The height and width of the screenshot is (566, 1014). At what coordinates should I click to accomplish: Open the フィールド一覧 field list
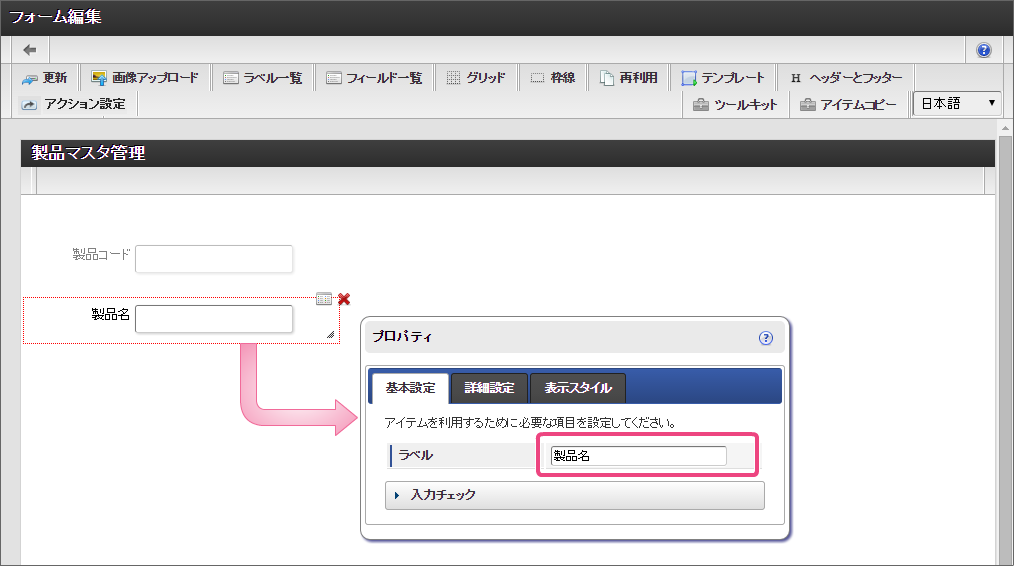[374, 78]
